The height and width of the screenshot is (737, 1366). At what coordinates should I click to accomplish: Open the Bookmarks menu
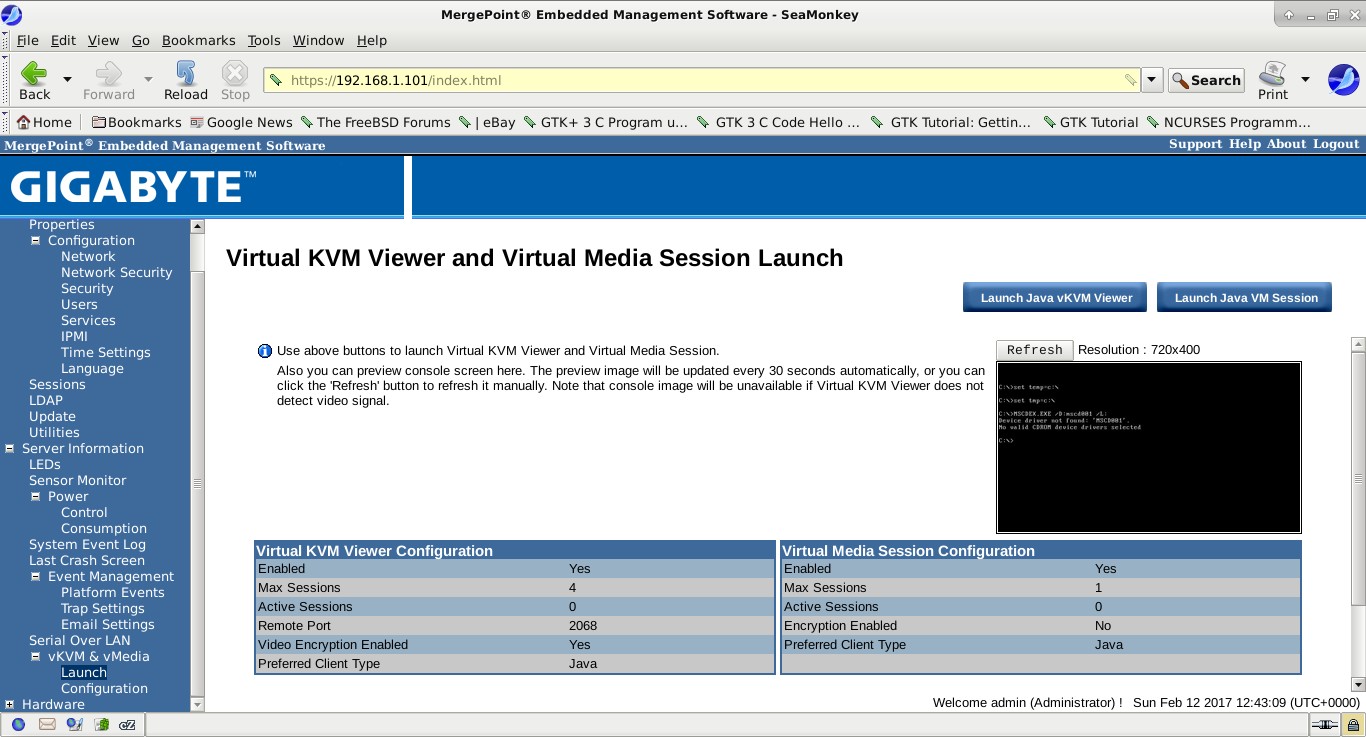[198, 40]
